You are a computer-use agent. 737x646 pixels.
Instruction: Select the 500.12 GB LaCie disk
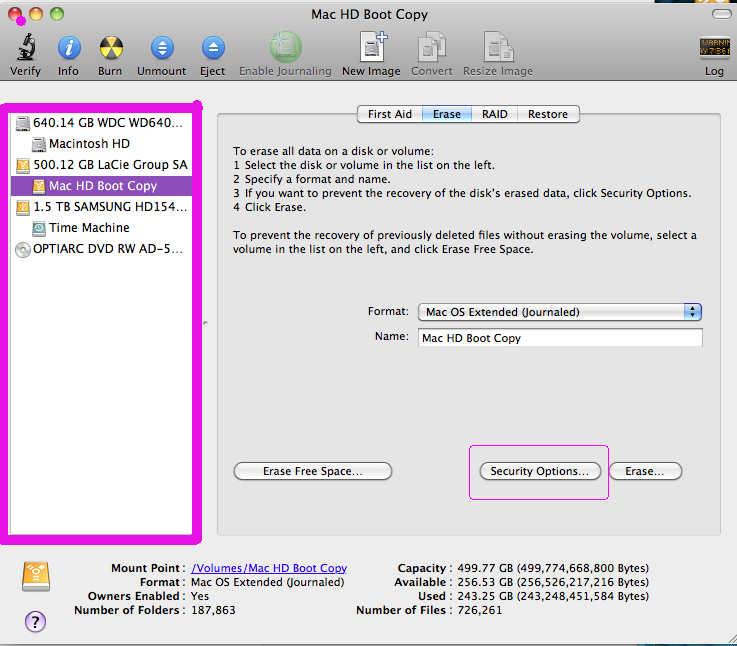click(102, 165)
